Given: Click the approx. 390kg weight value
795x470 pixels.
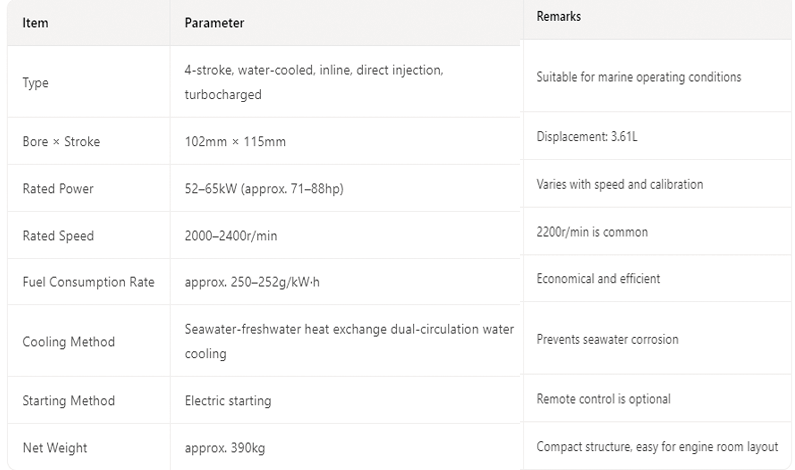Looking at the screenshot, I should pos(225,448).
